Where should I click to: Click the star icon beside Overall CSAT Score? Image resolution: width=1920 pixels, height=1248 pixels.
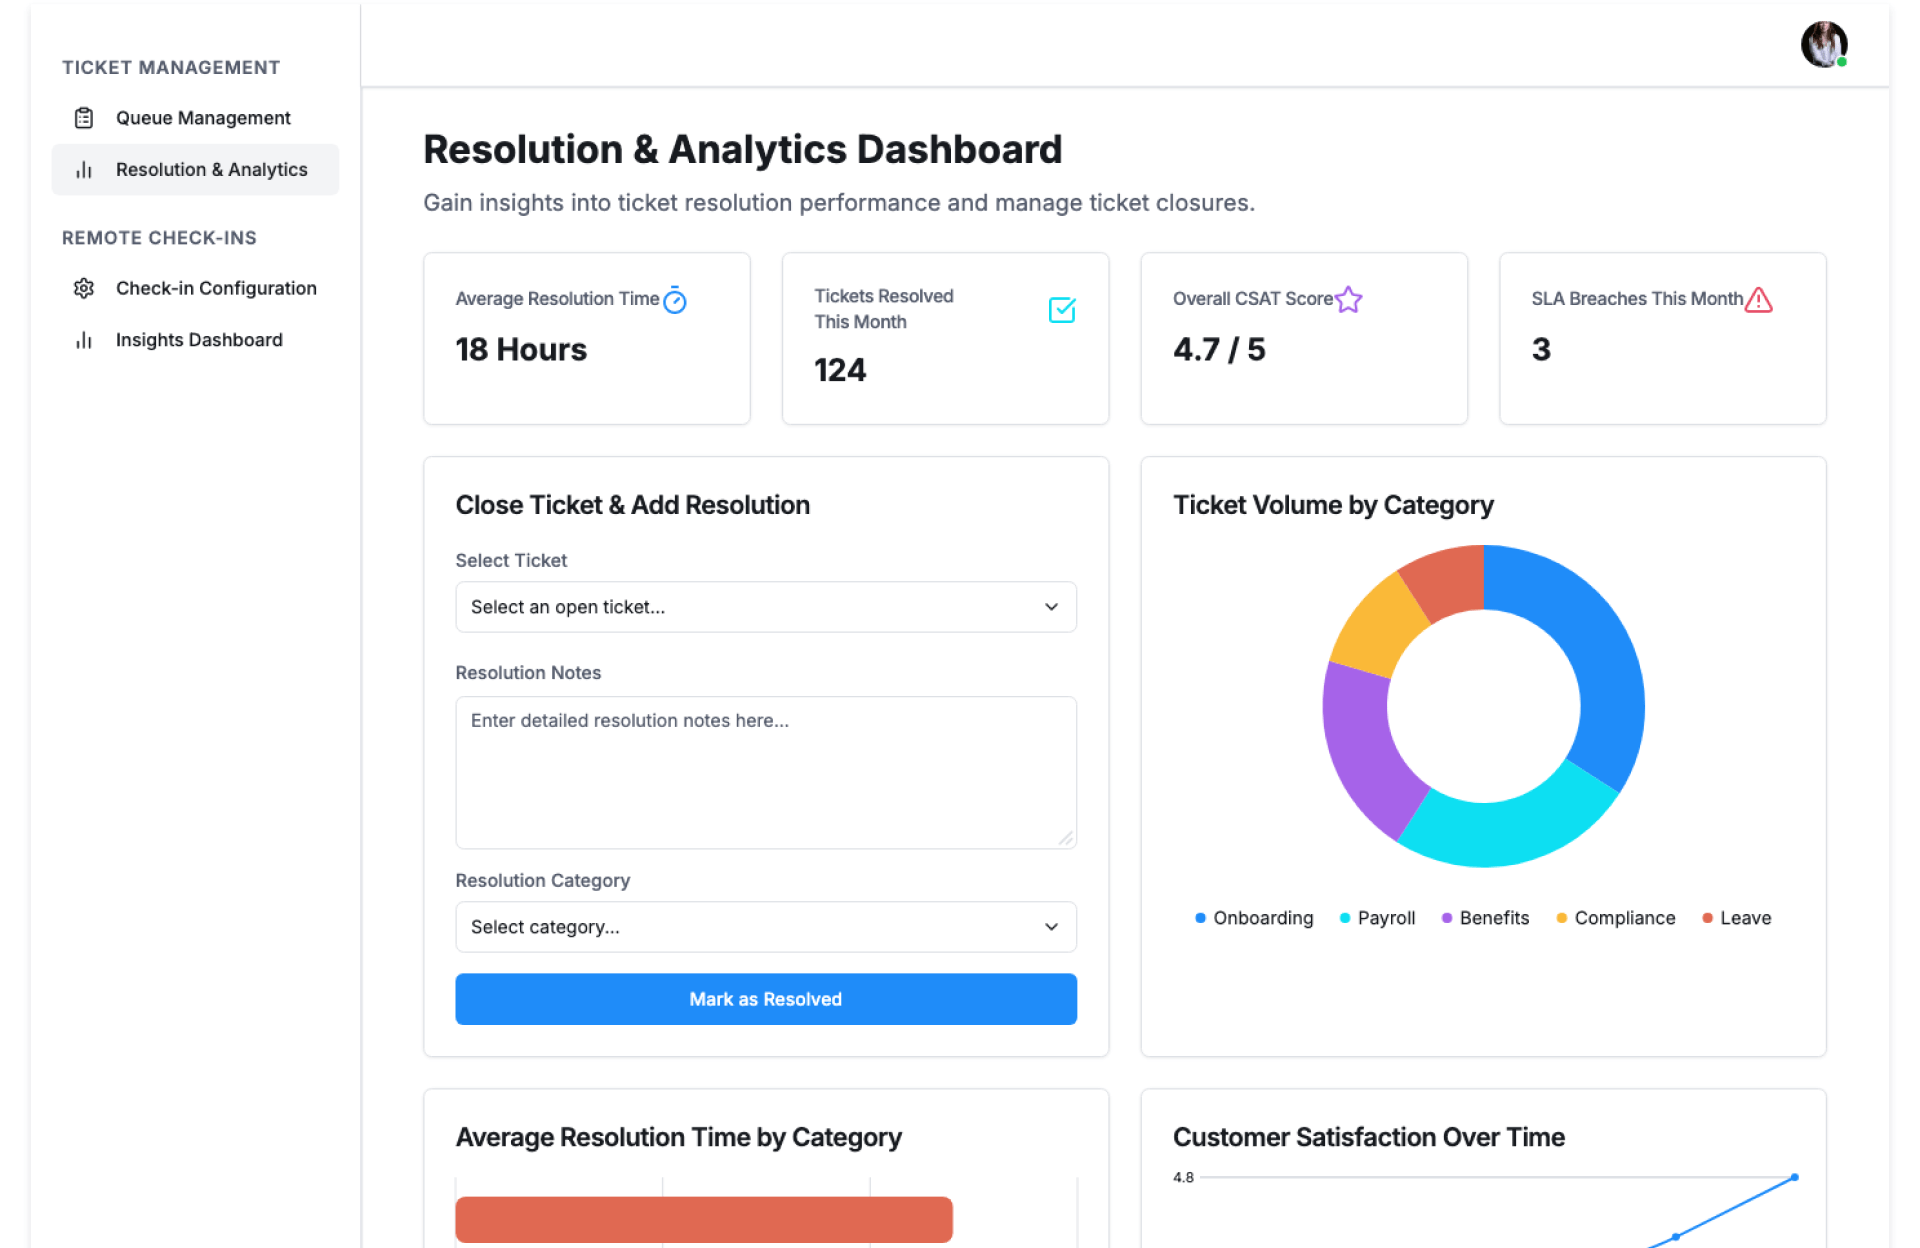[1348, 299]
